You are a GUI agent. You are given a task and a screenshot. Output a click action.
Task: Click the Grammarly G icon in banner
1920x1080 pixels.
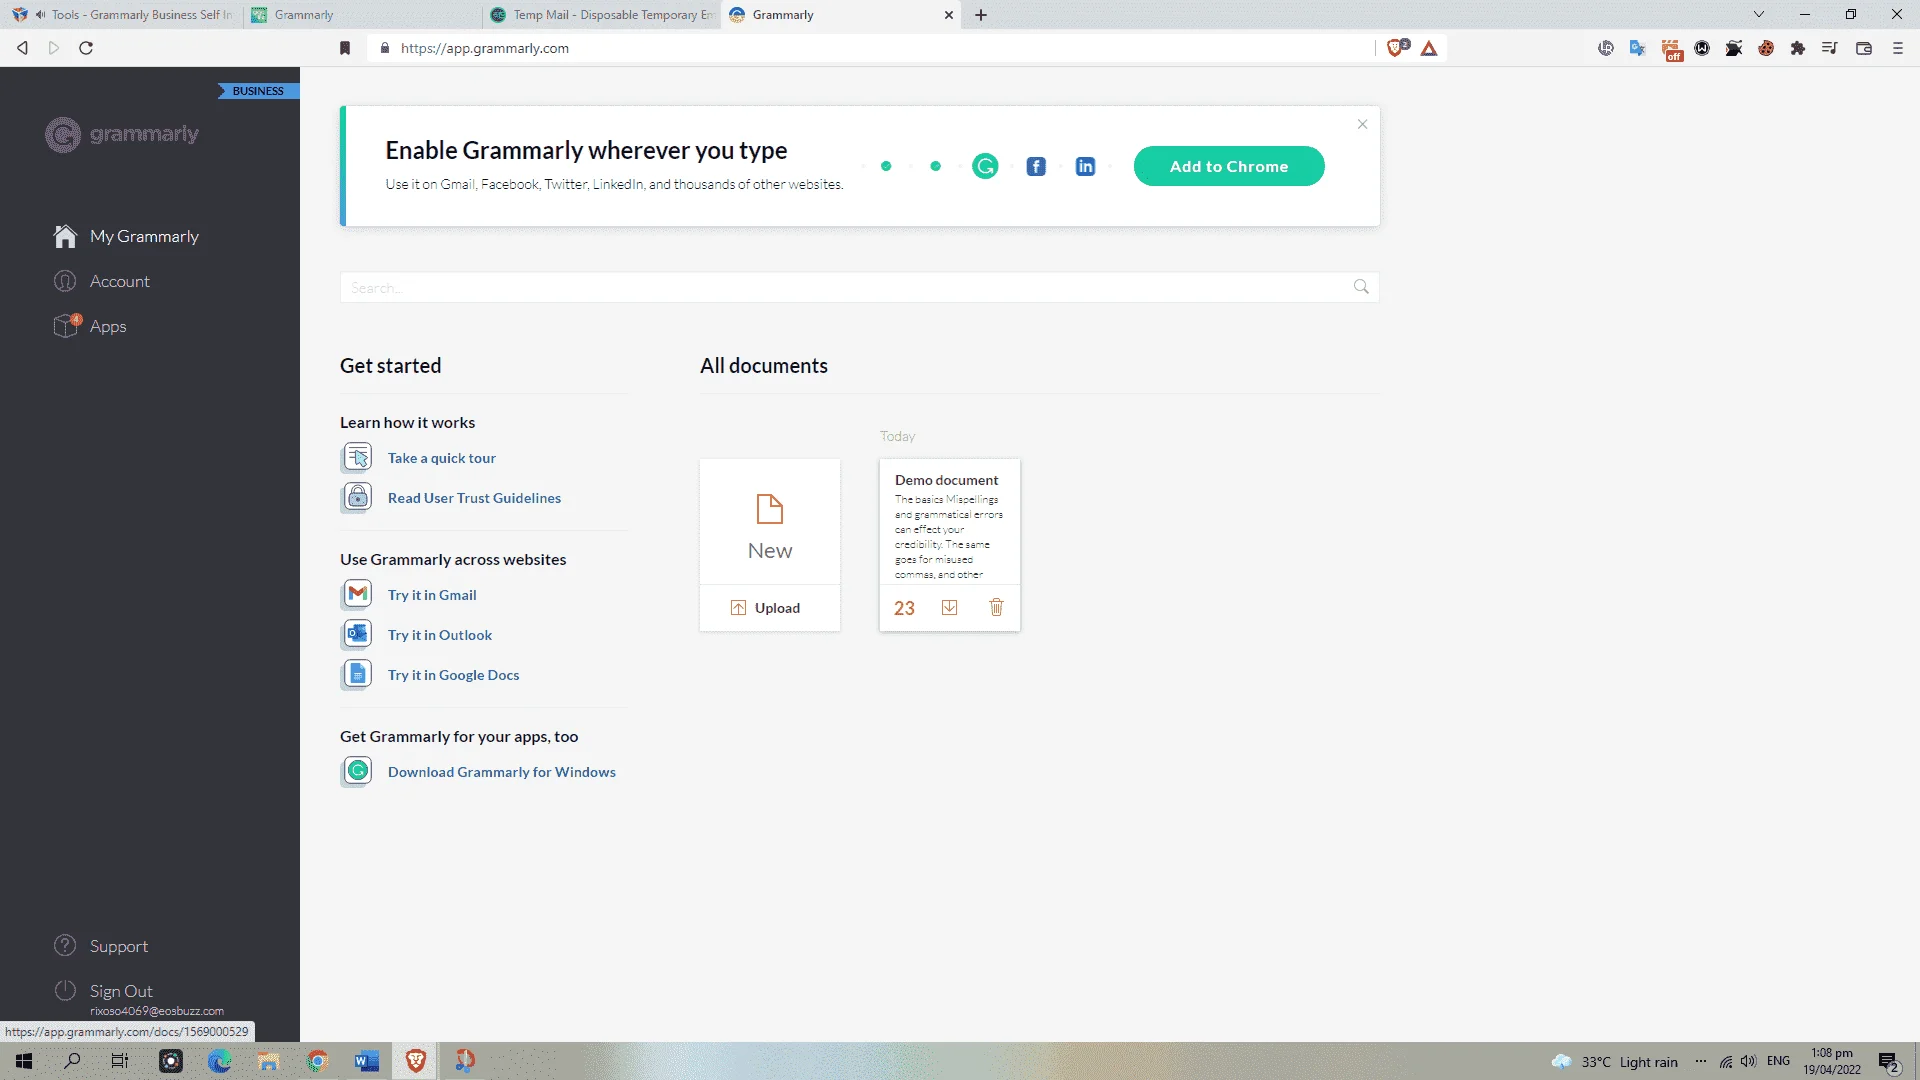985,166
